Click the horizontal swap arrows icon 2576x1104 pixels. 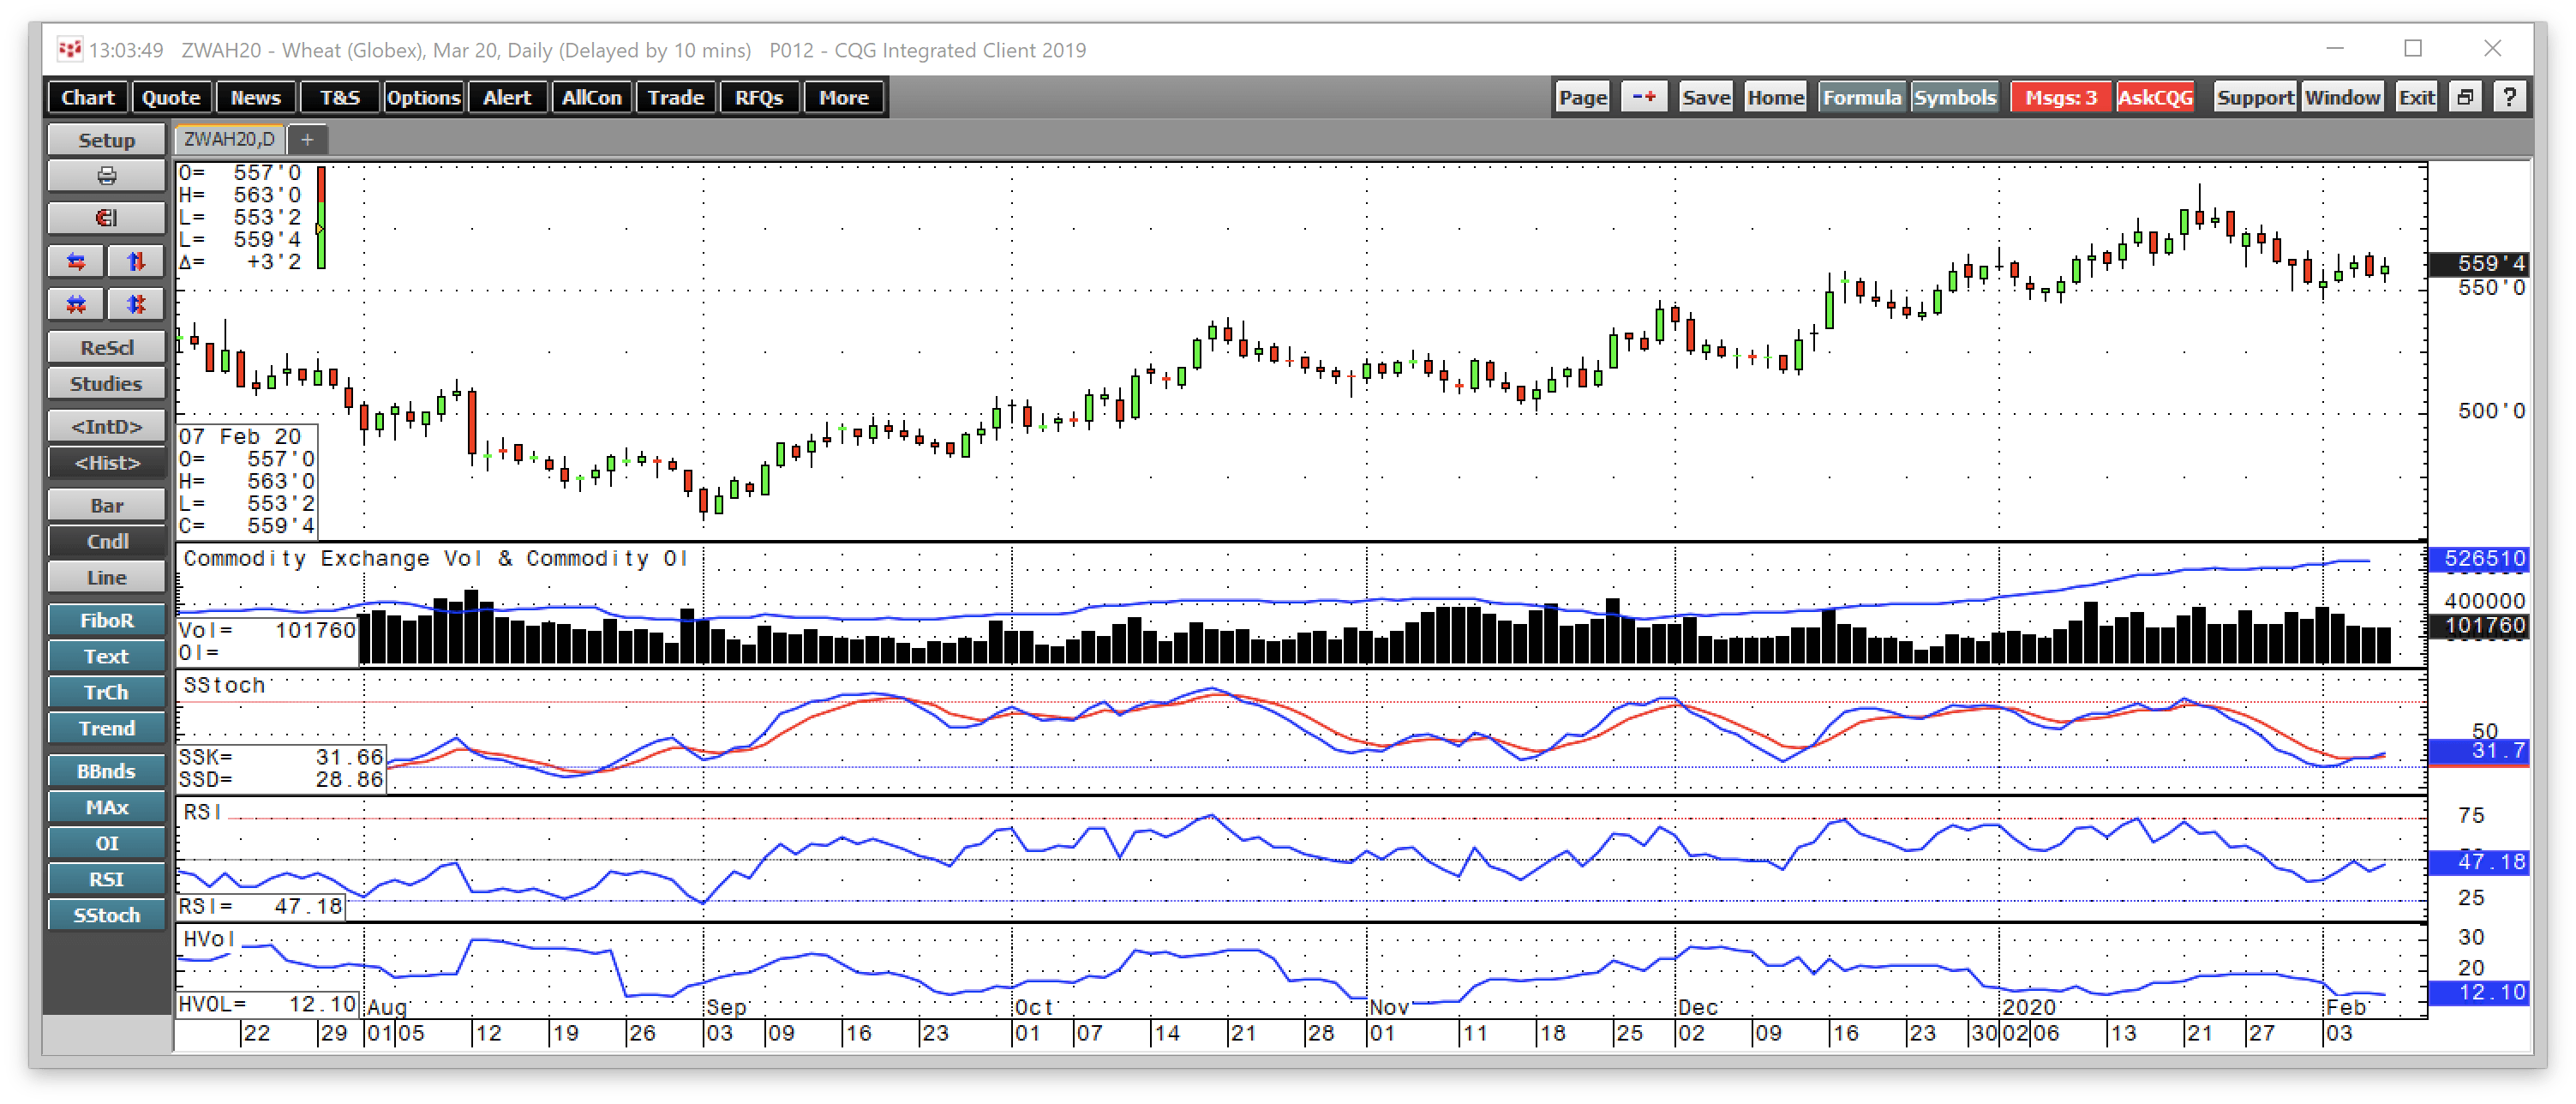pos(76,262)
